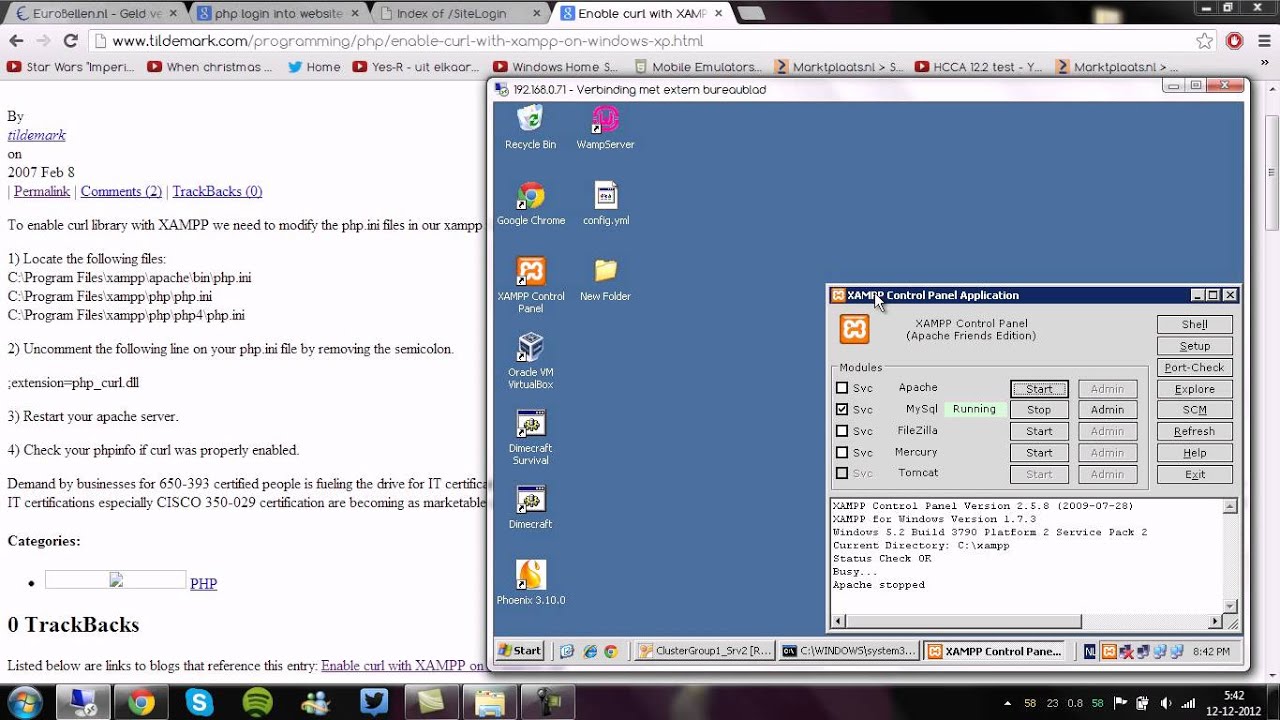Image resolution: width=1280 pixels, height=720 pixels.
Task: Click the Chrome quick launch icon in remote taskbar
Action: pos(611,651)
